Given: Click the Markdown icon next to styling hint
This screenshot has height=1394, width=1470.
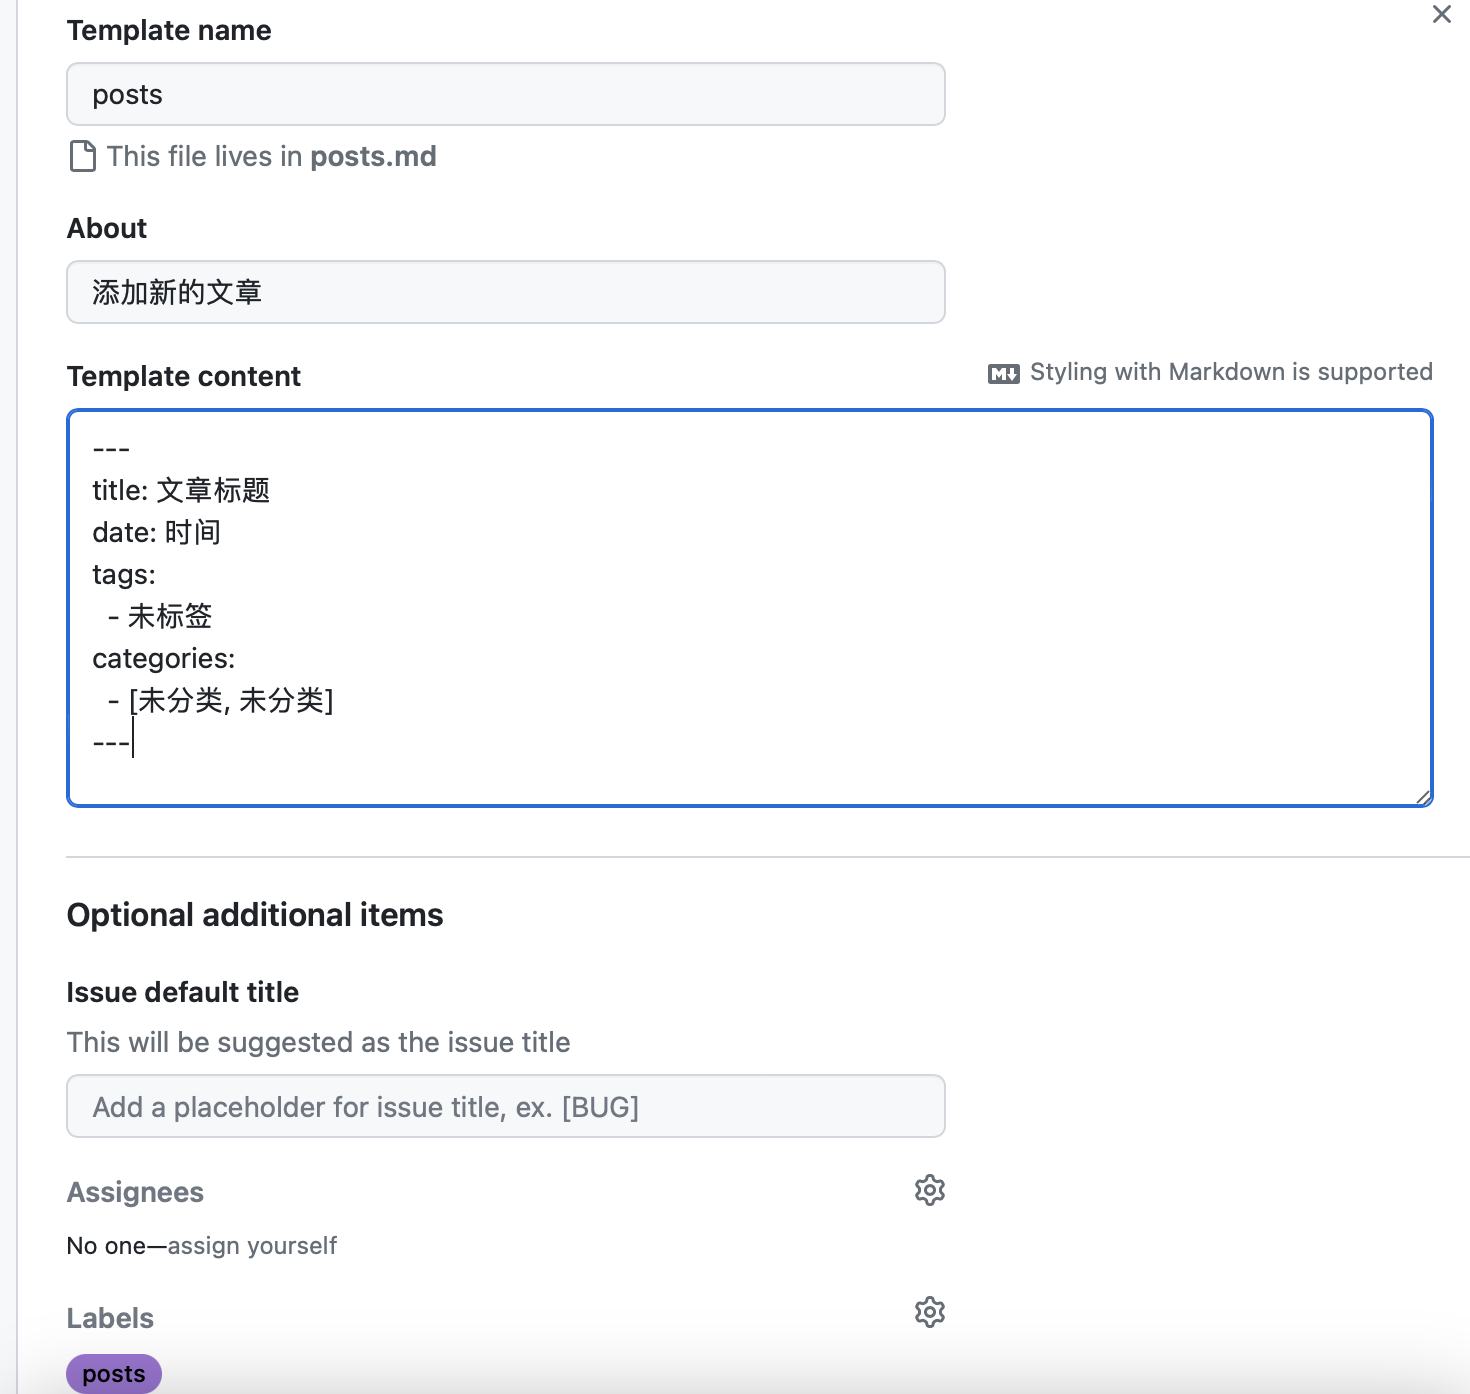Looking at the screenshot, I should [x=1003, y=371].
